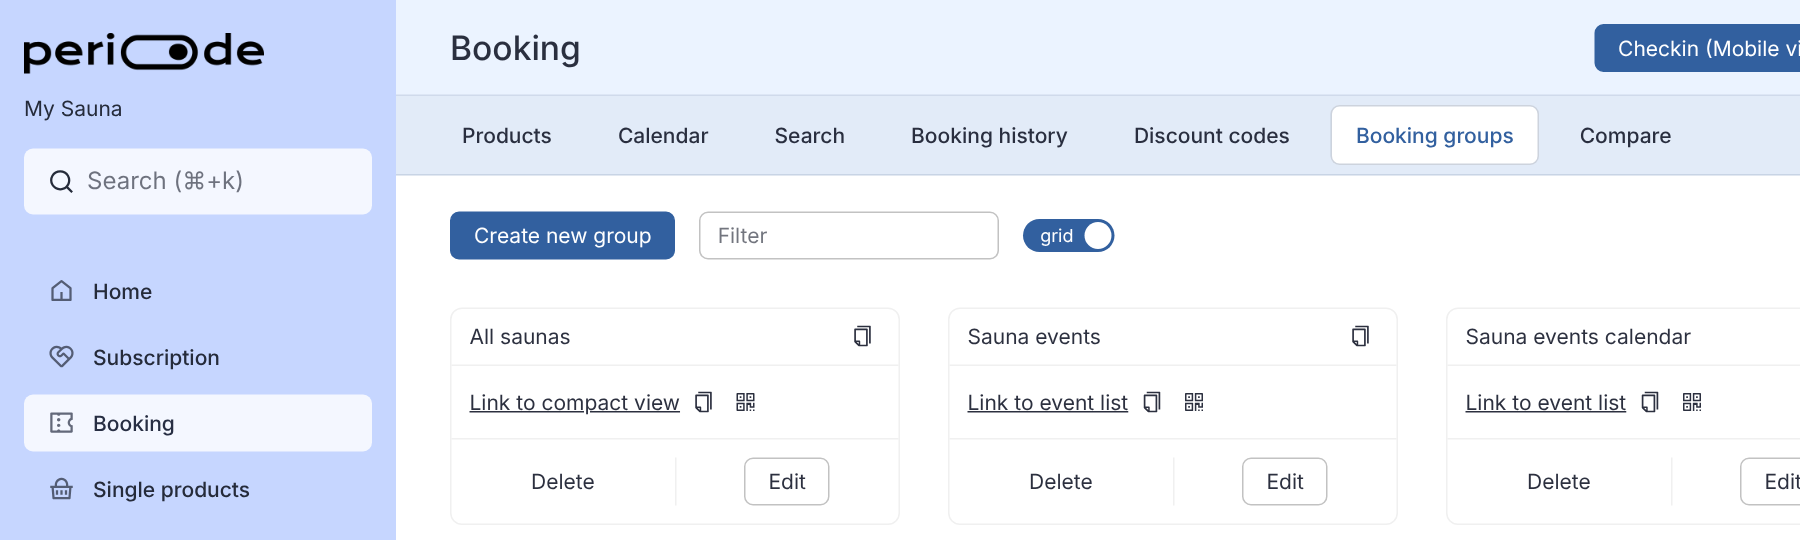Switch to the Compare tab

[x=1625, y=135]
